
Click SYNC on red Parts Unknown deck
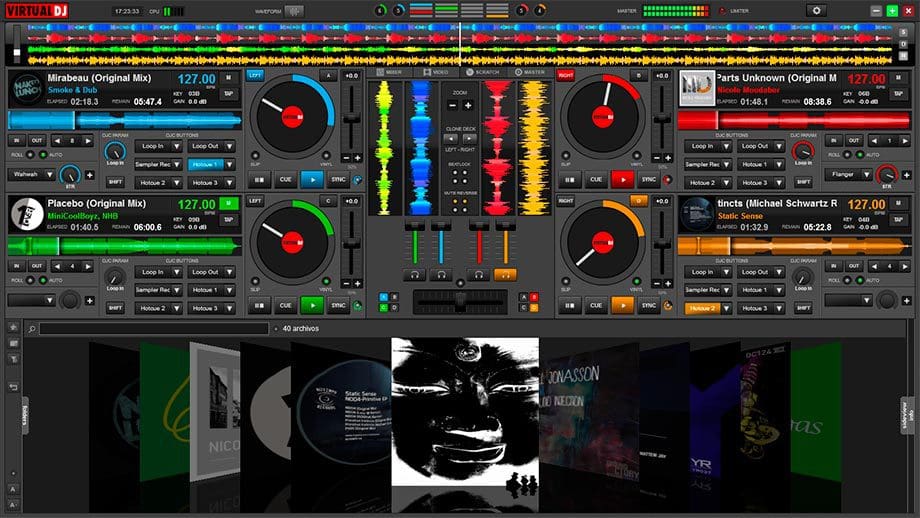(648, 180)
